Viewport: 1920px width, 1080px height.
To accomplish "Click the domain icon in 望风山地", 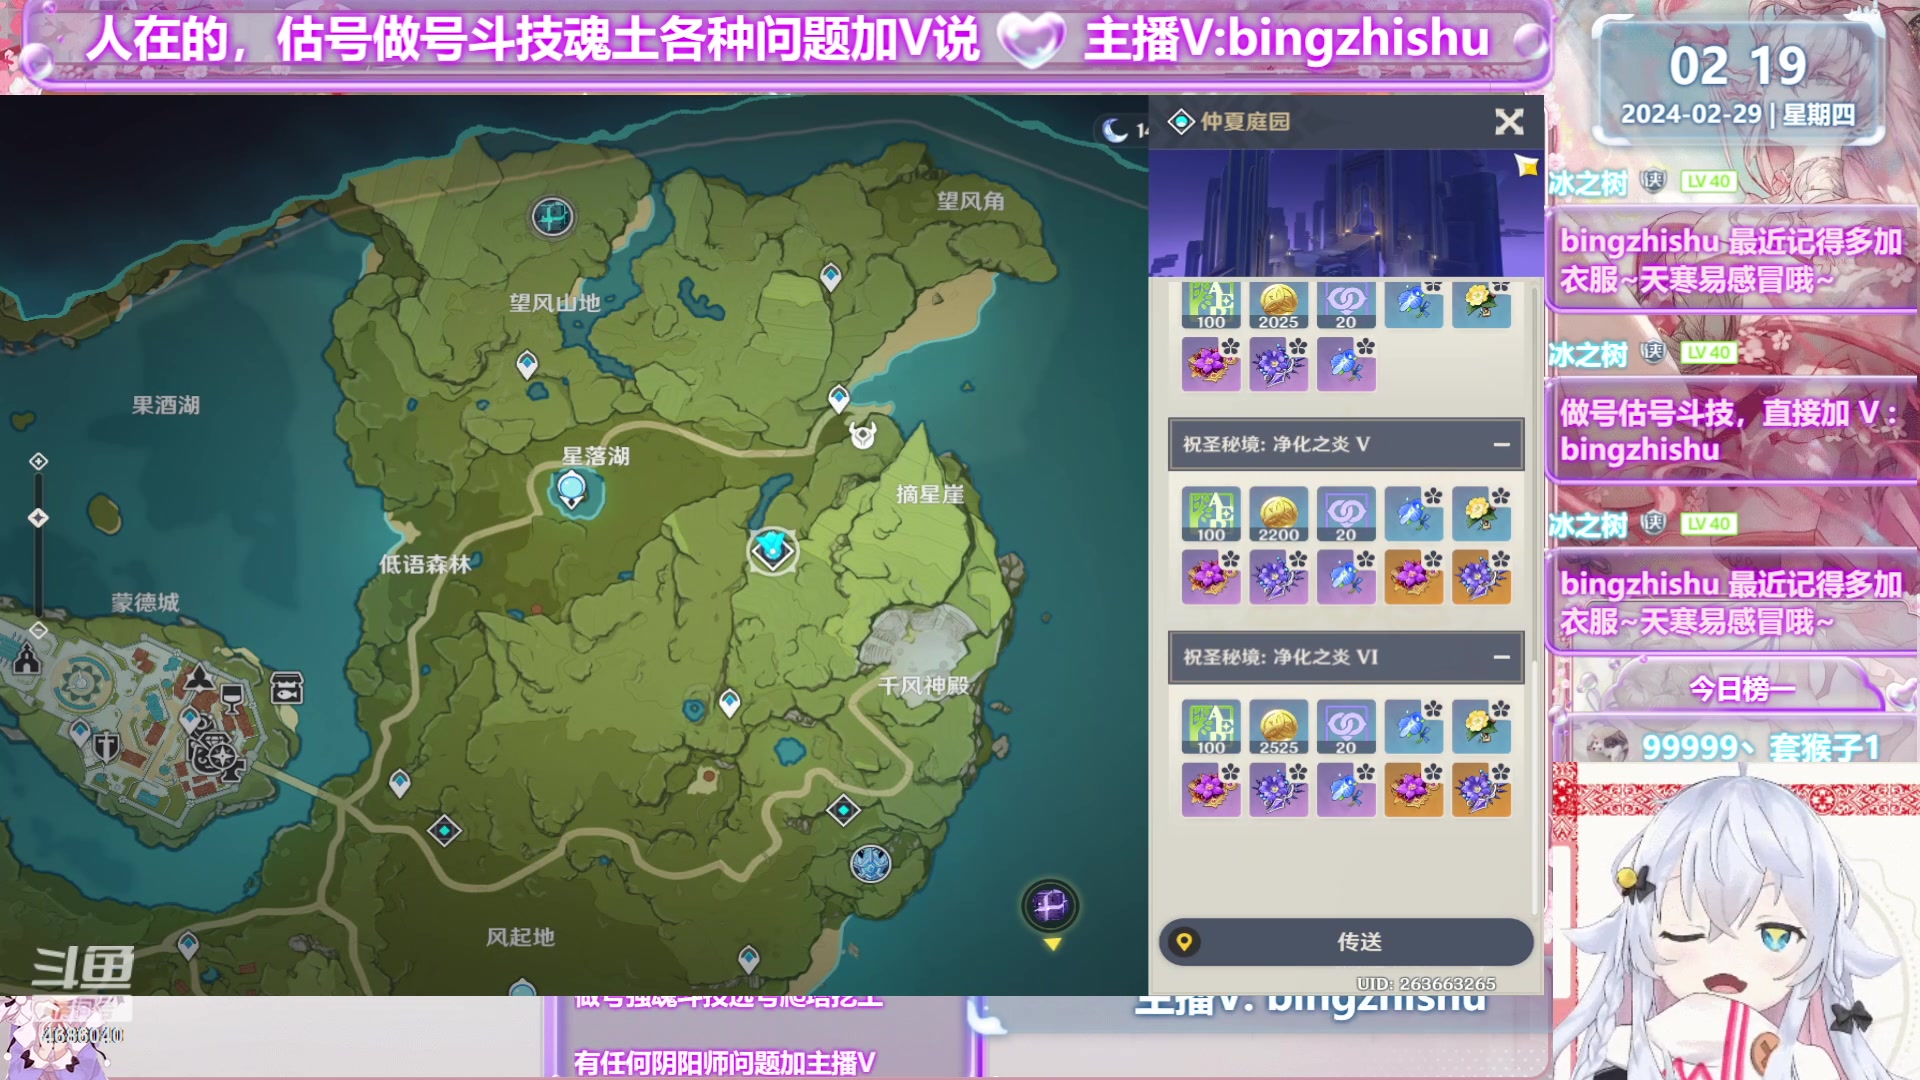I will pos(552,216).
